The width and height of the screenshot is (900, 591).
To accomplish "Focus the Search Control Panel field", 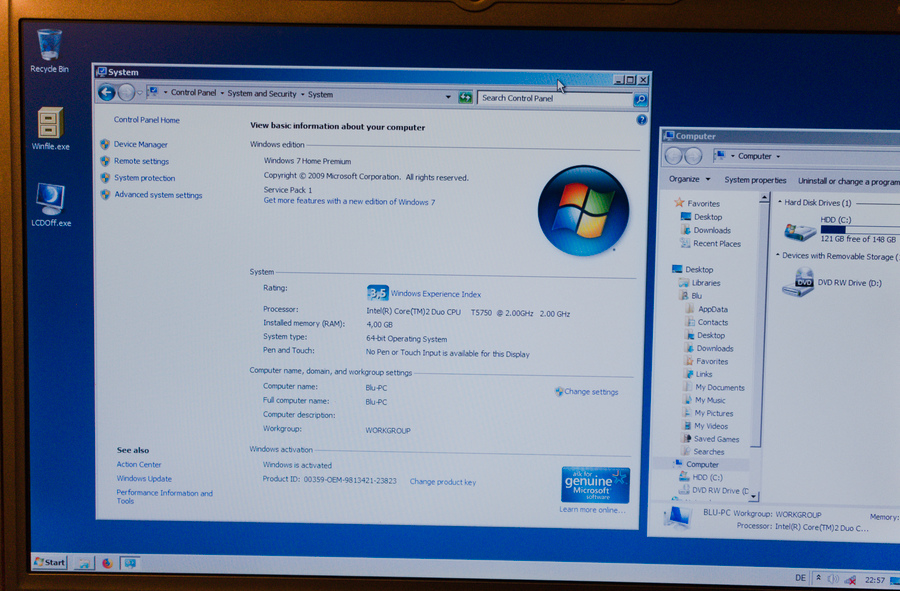I will (554, 99).
